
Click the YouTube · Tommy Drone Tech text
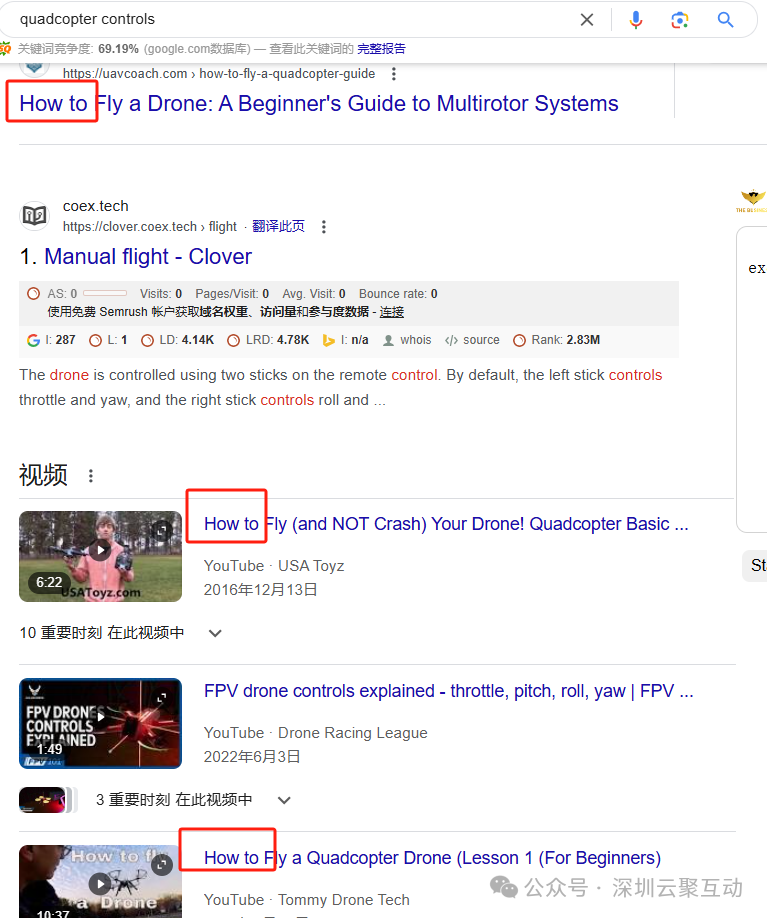307,900
